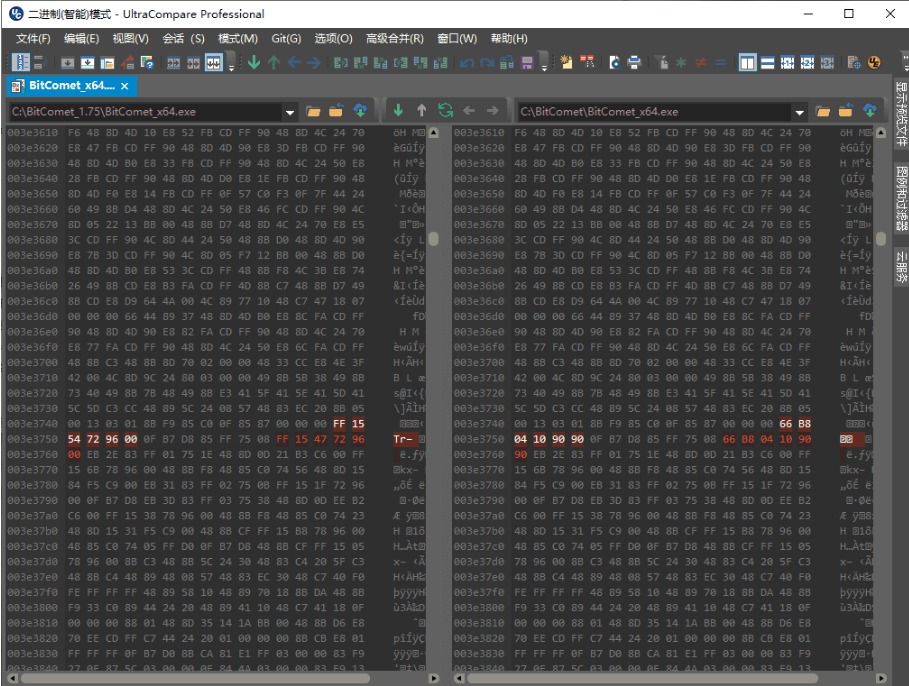
Task: Open the 窗口(W) menu
Action: (x=457, y=38)
